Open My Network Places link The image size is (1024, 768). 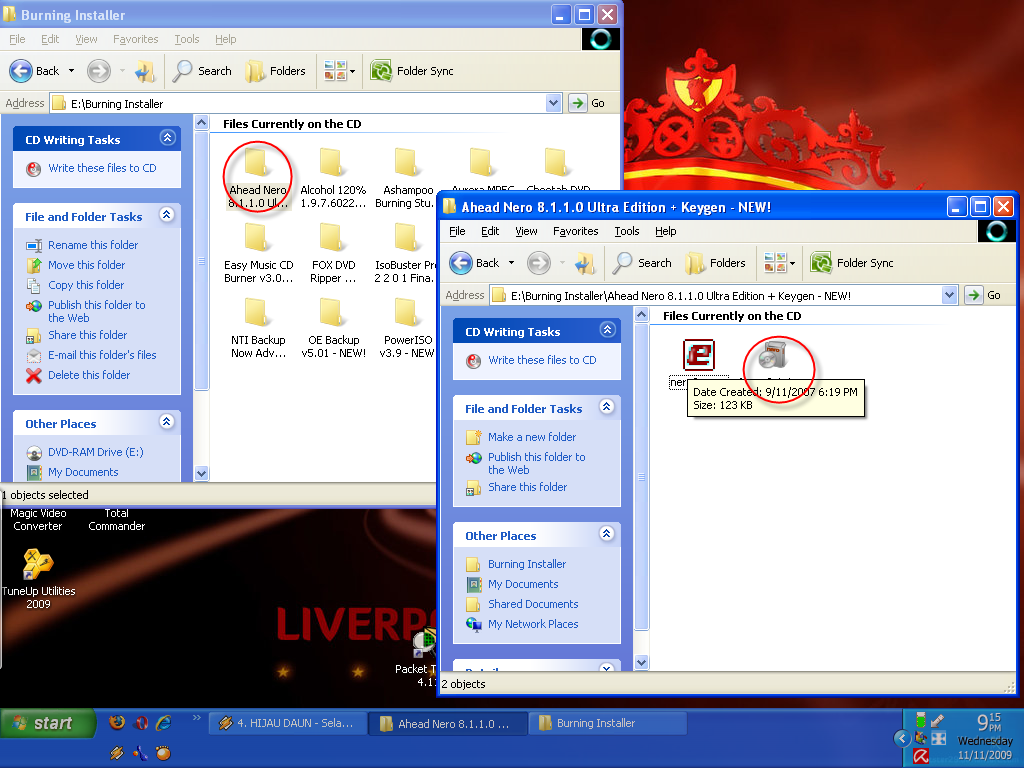(x=533, y=624)
